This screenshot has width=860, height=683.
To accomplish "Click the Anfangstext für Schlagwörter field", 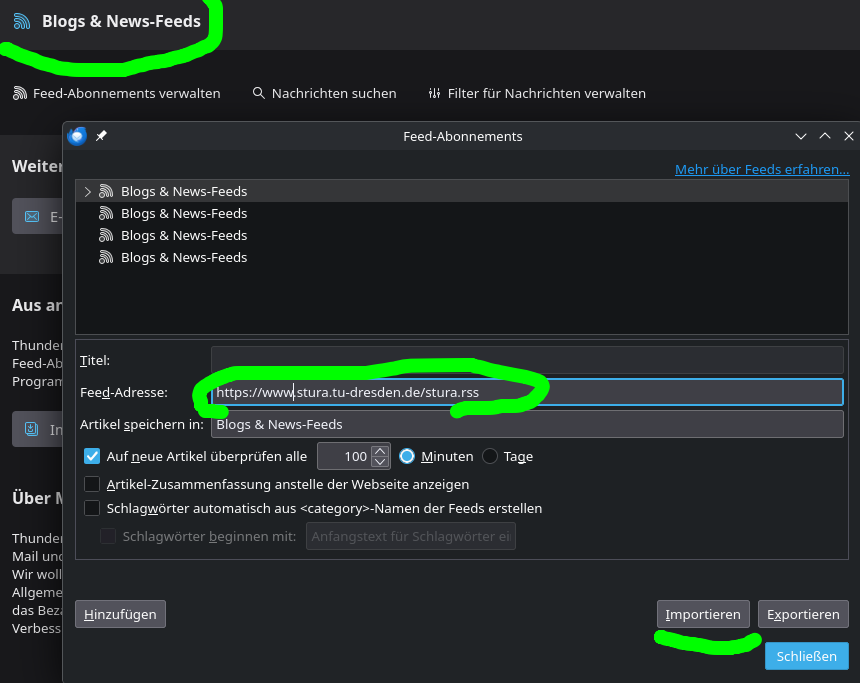I will tap(411, 536).
